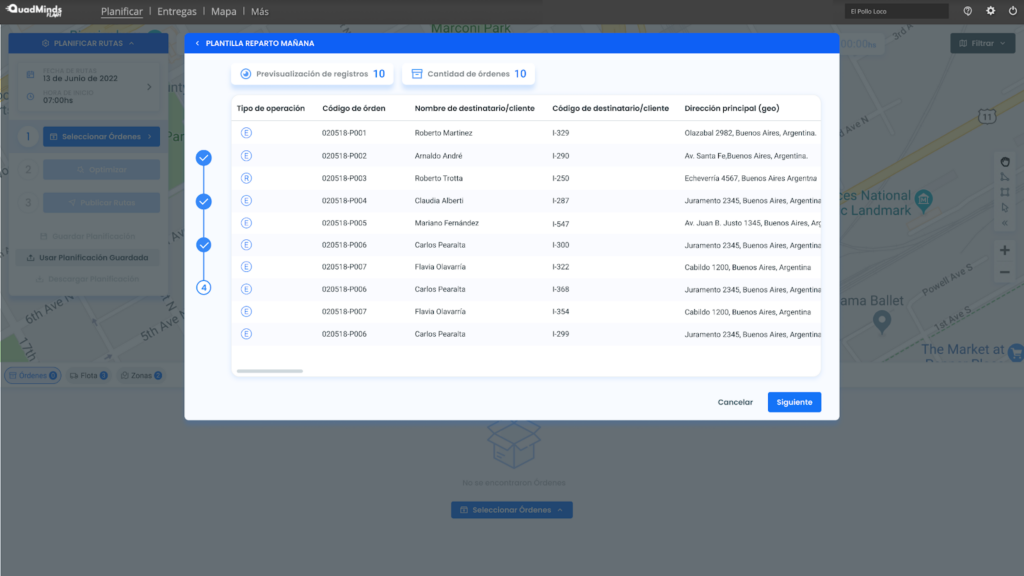Click step 4 circle in the stepper
Image resolution: width=1024 pixels, height=576 pixels.
pos(204,287)
